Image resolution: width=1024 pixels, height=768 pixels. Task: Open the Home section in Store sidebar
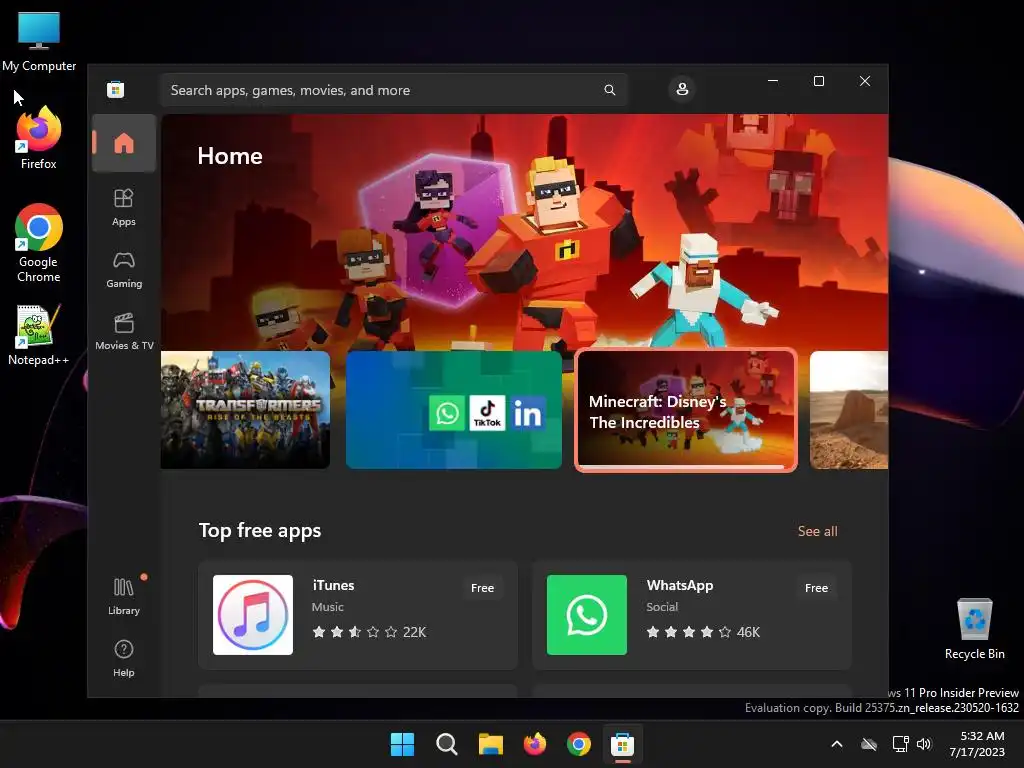pos(123,143)
